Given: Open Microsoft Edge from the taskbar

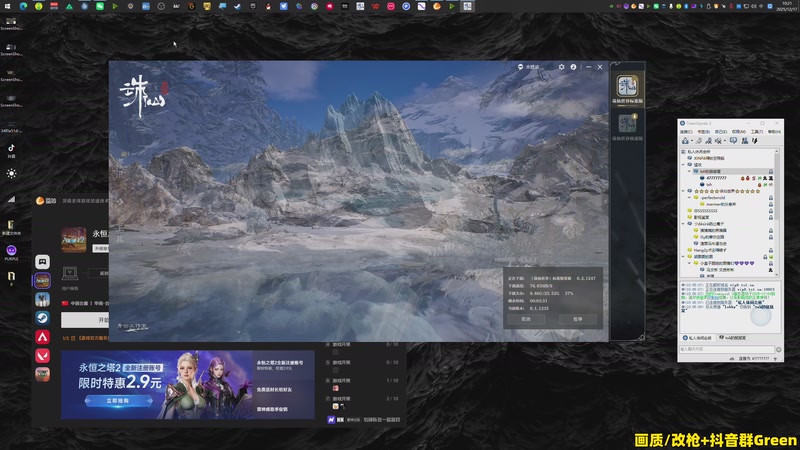Looking at the screenshot, I should coord(23,6).
